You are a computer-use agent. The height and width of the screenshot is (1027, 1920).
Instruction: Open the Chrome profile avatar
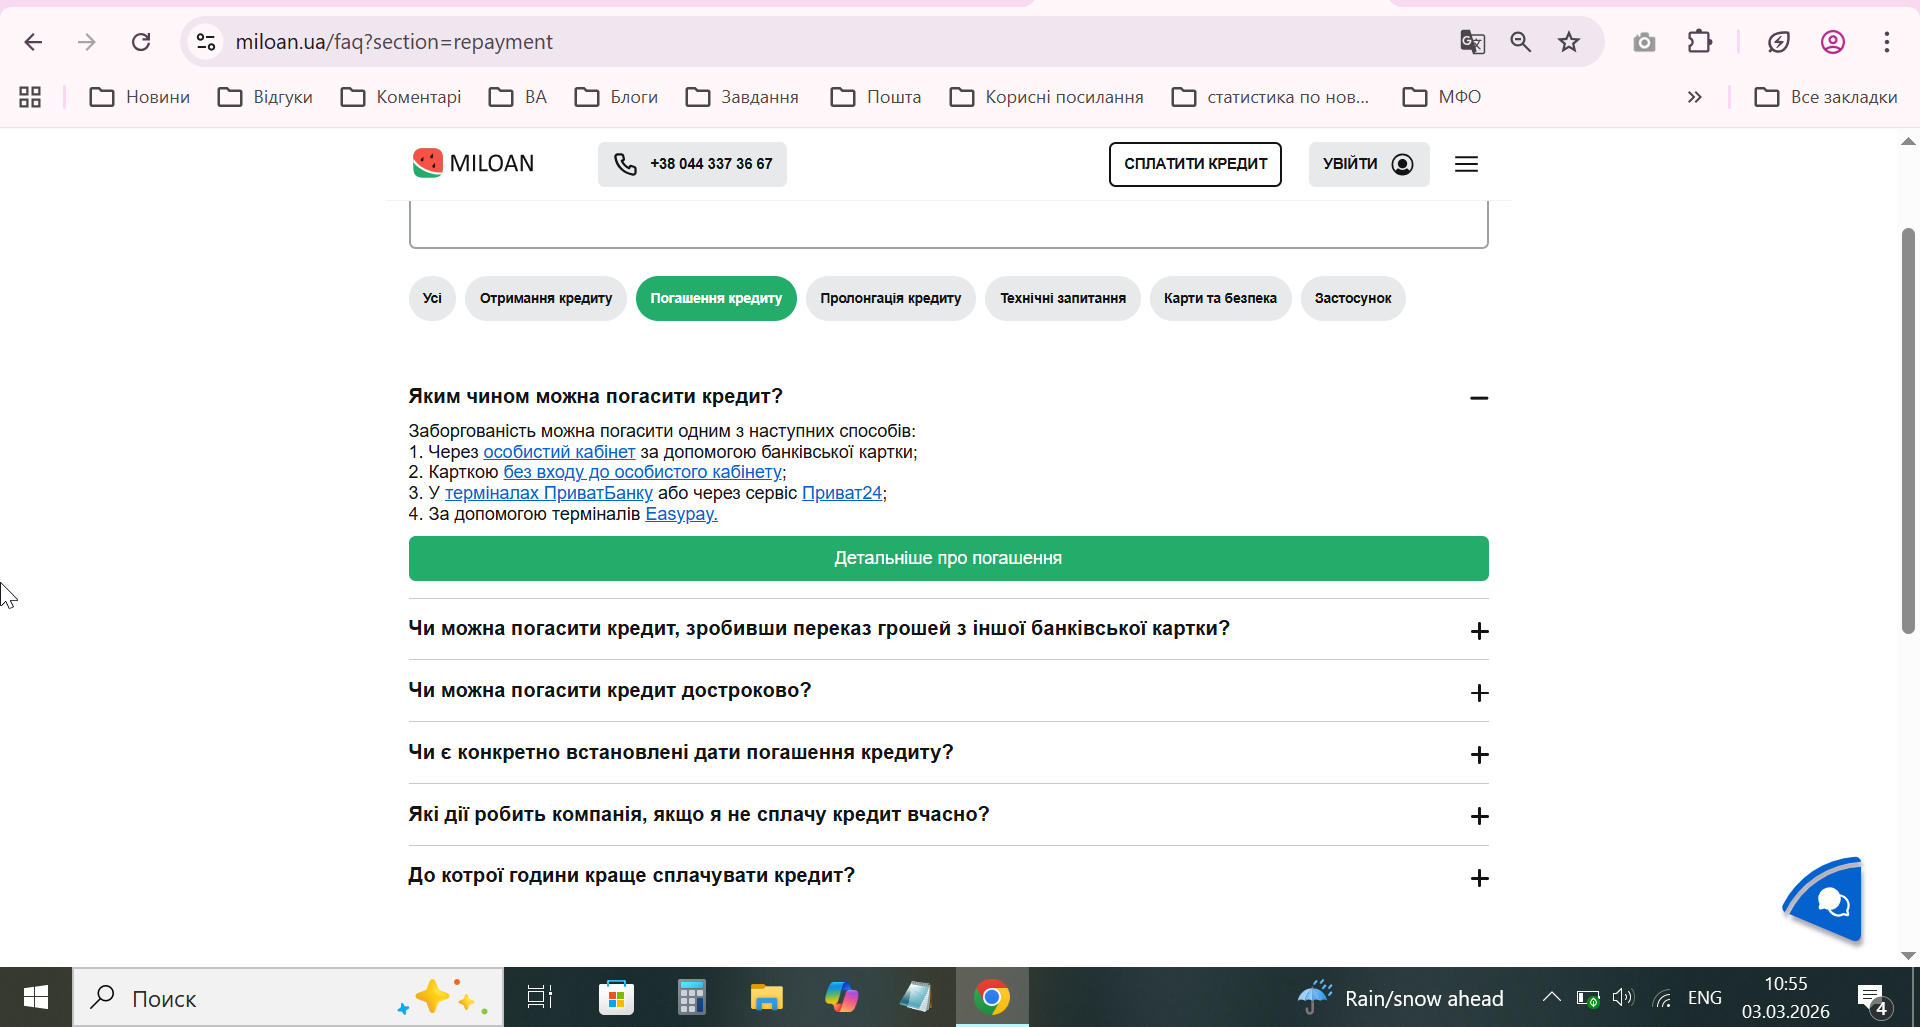[x=1833, y=42]
